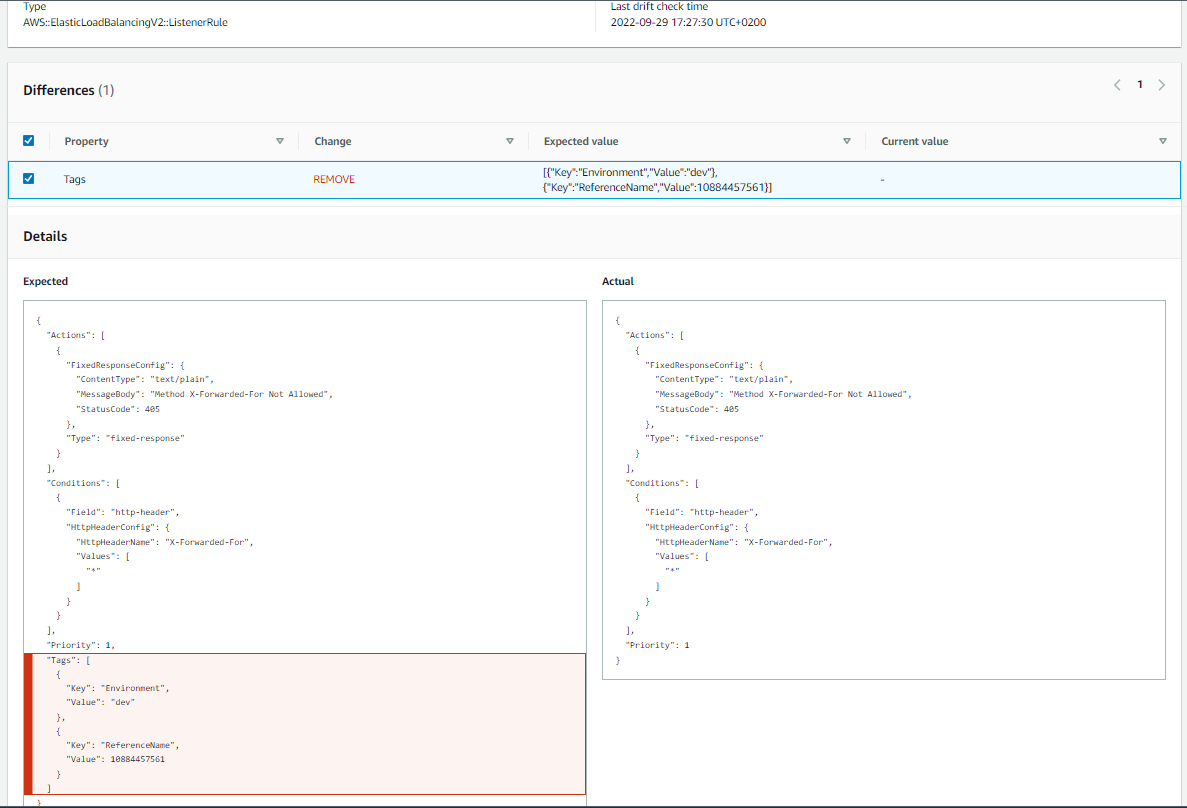Click the previous page chevron icon
Screen dimensions: 1187x808
click(1117, 85)
